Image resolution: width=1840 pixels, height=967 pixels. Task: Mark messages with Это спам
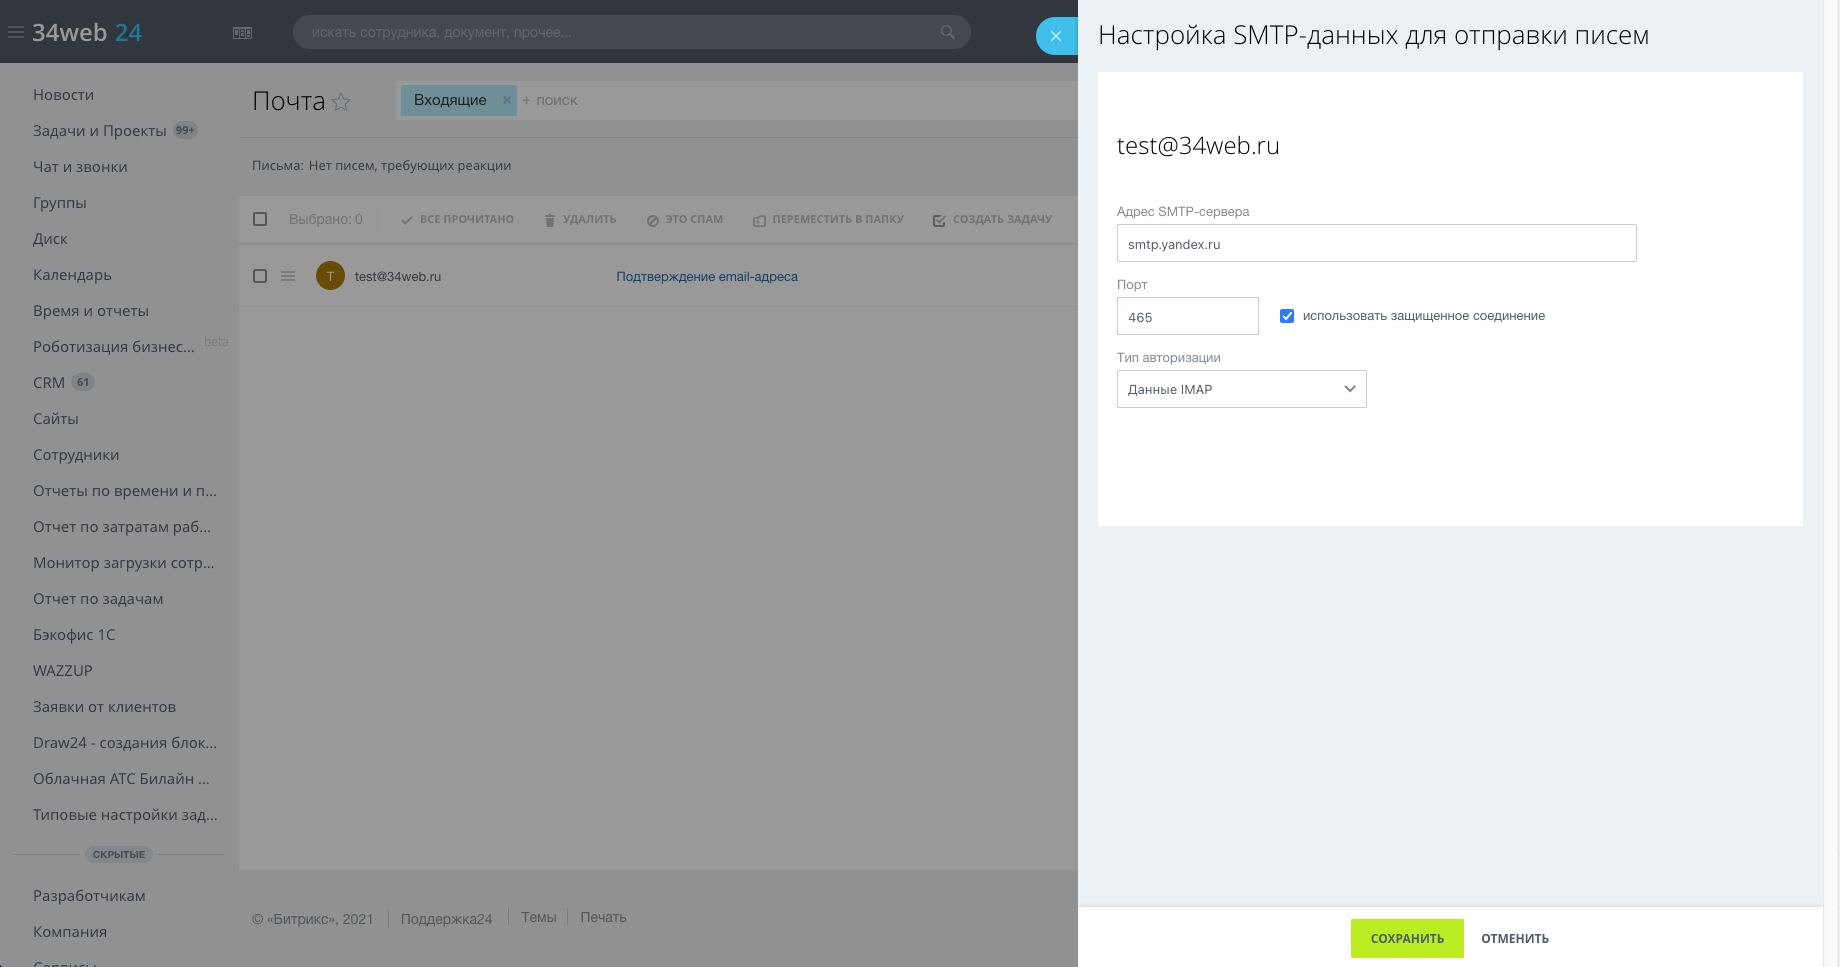[x=685, y=219]
